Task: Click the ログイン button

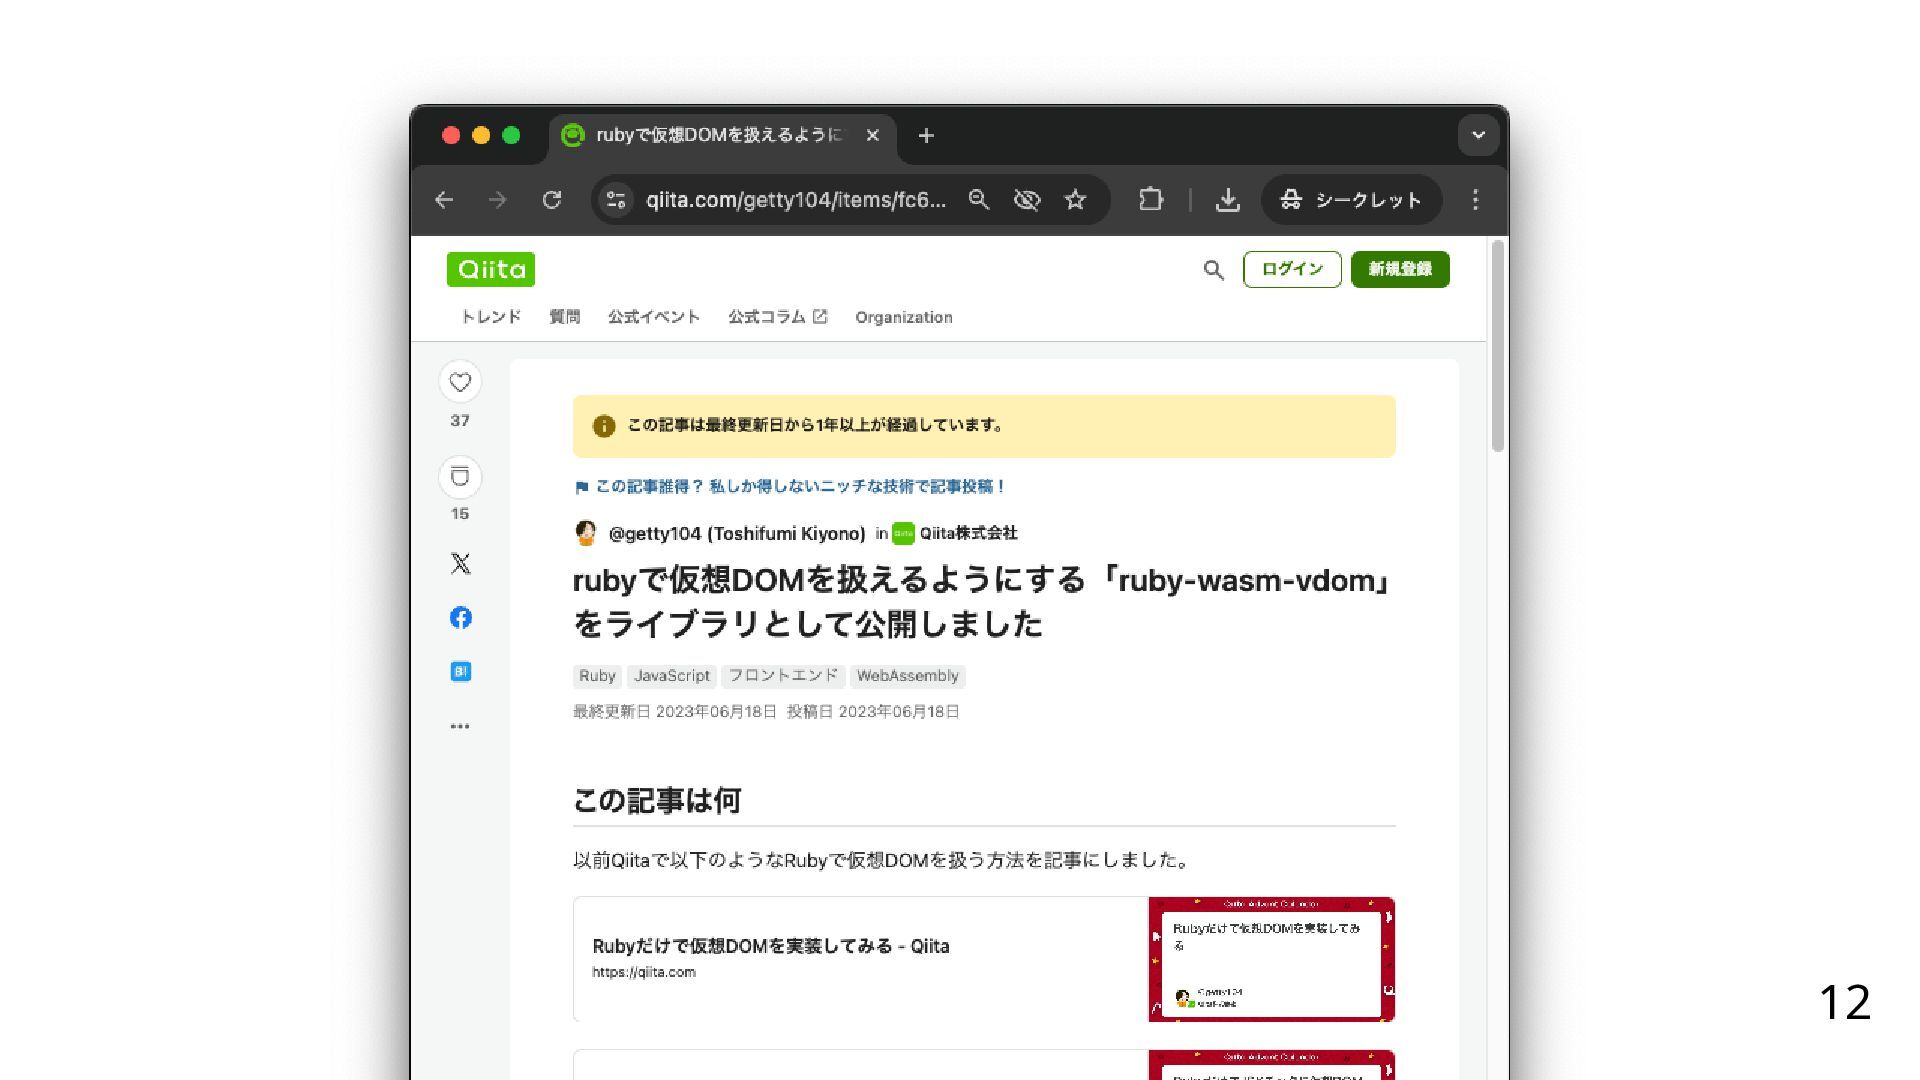Action: click(x=1292, y=270)
